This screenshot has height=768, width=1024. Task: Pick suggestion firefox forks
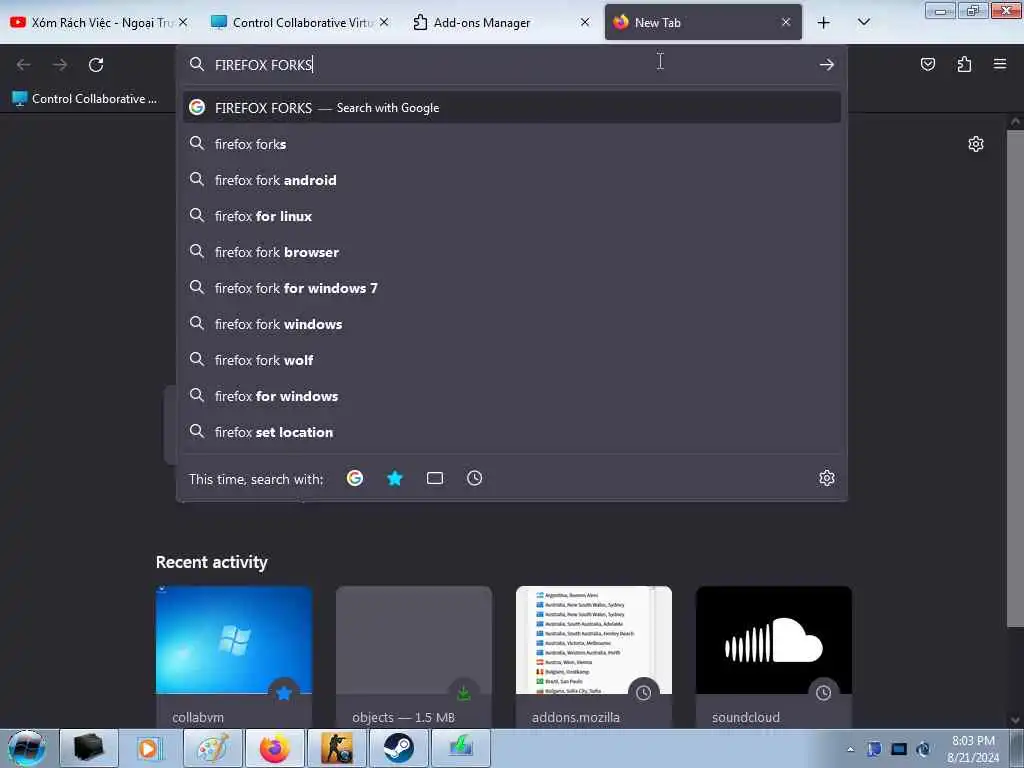[512, 144]
